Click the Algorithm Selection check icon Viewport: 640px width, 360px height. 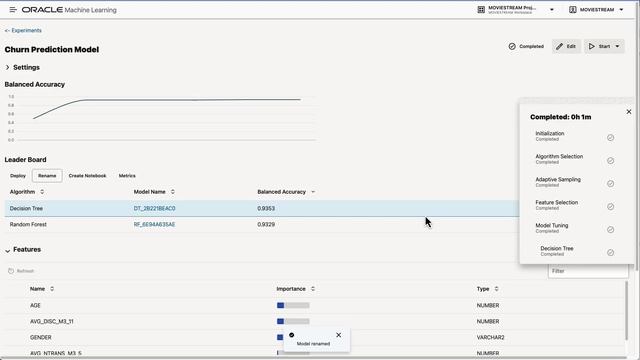[610, 161]
